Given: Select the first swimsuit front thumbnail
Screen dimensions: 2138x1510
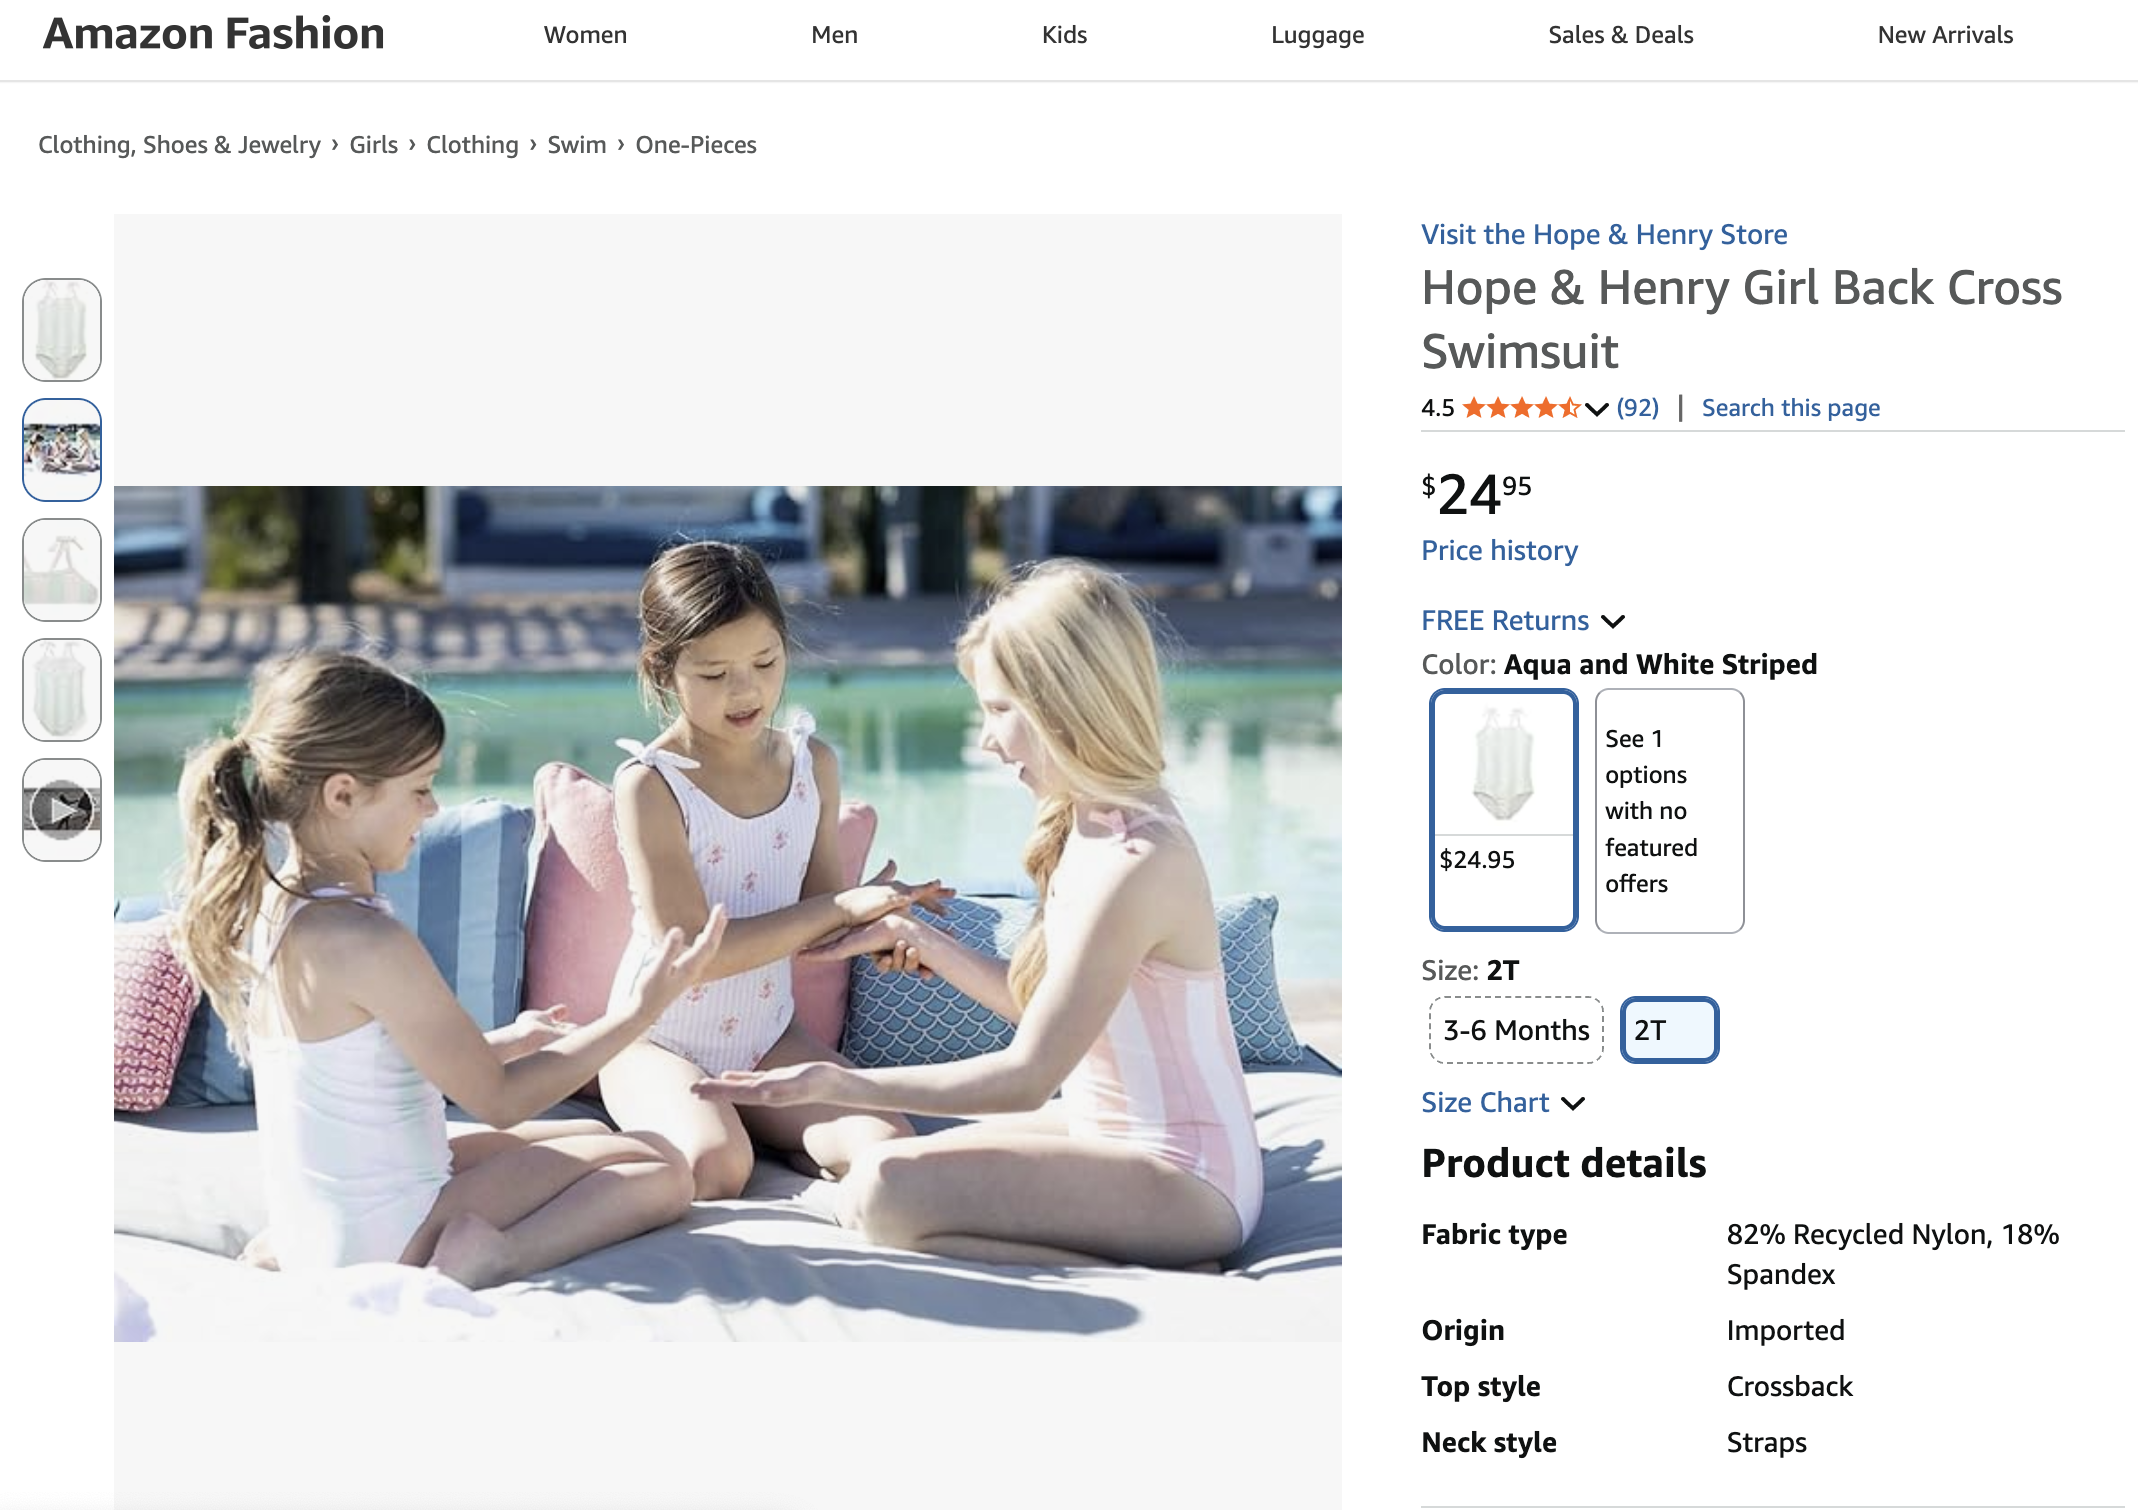Looking at the screenshot, I should click(62, 330).
